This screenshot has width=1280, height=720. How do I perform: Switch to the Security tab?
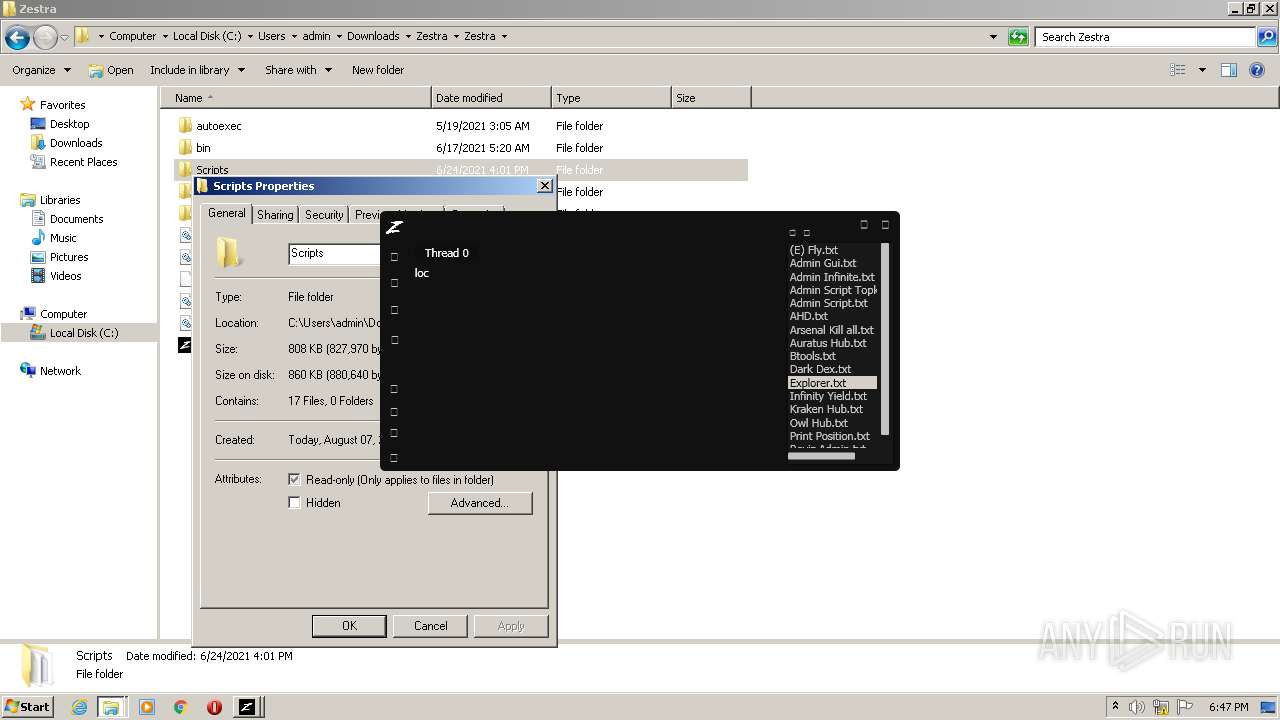[324, 215]
